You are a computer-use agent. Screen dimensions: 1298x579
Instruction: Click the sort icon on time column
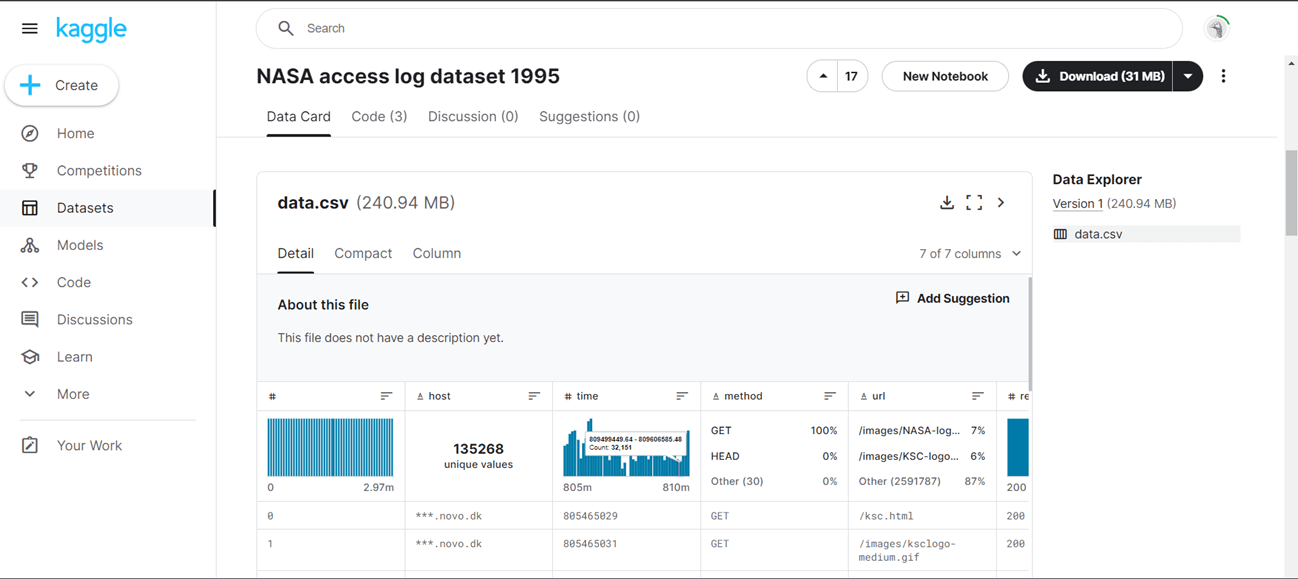[x=682, y=397]
